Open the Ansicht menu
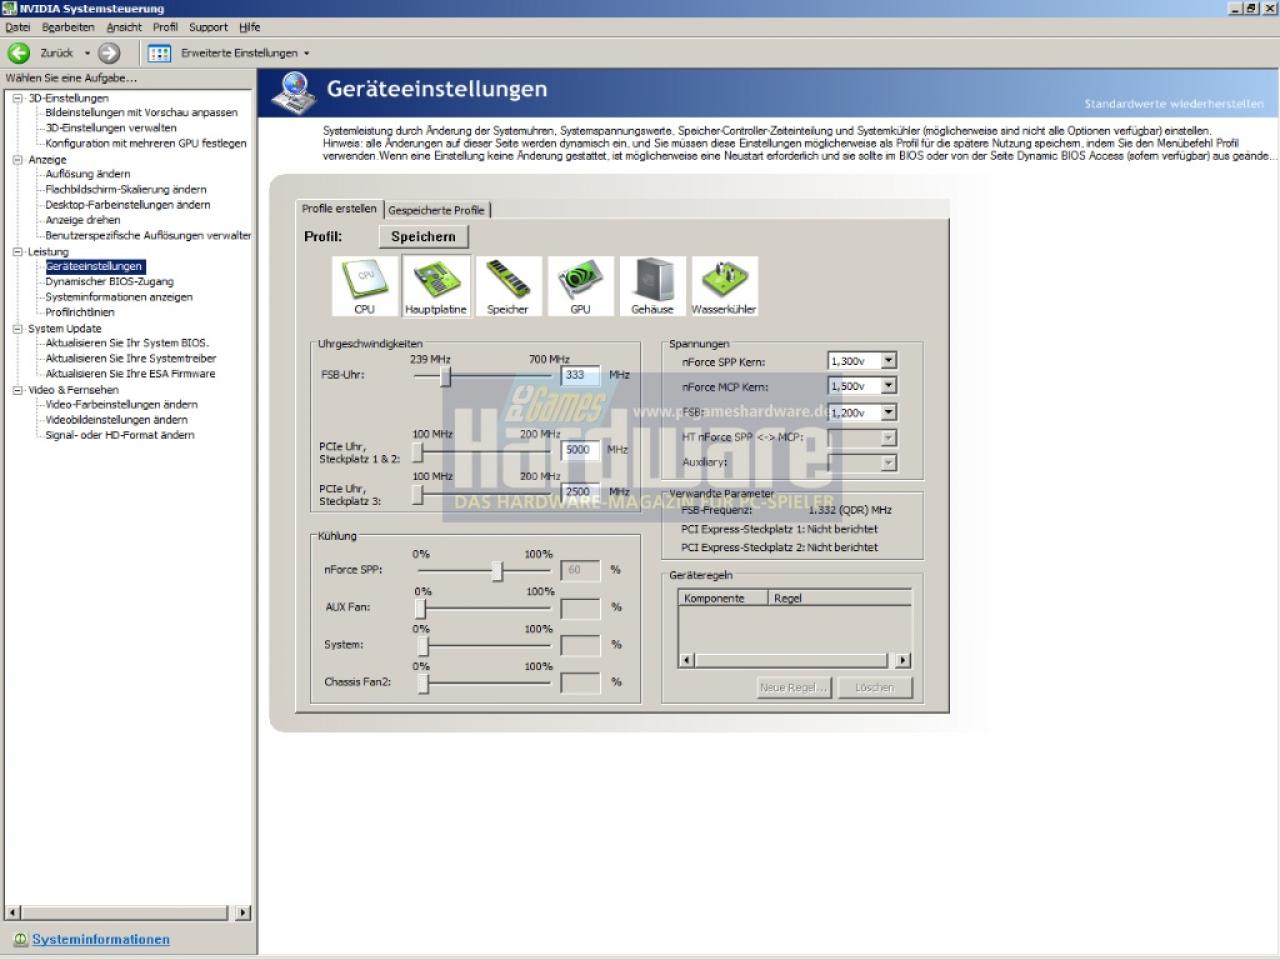This screenshot has height=960, width=1280. [124, 27]
